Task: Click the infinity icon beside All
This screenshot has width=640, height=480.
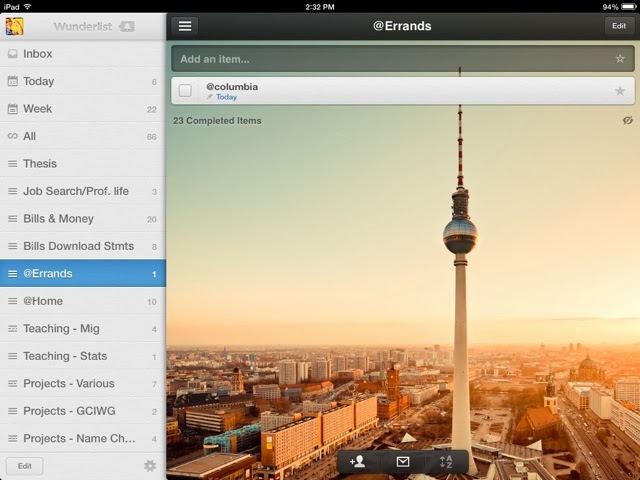Action: 13,136
